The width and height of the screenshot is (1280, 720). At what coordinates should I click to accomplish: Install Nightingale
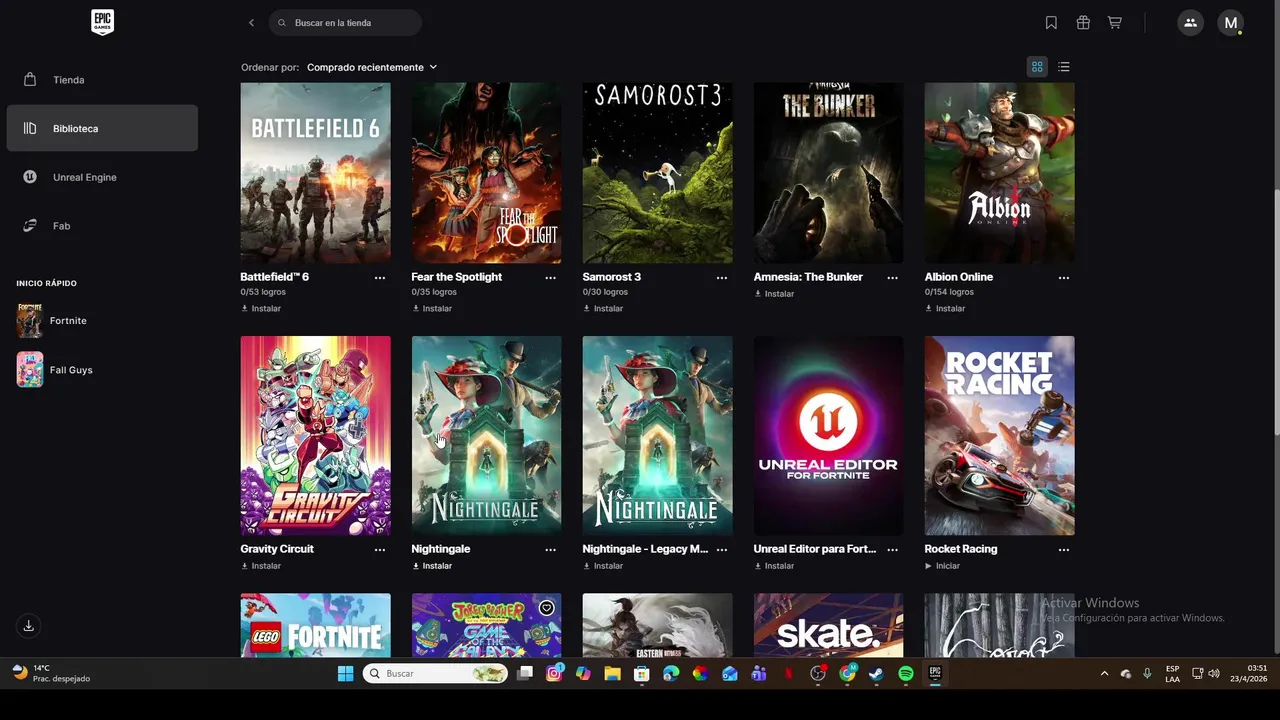tap(432, 566)
